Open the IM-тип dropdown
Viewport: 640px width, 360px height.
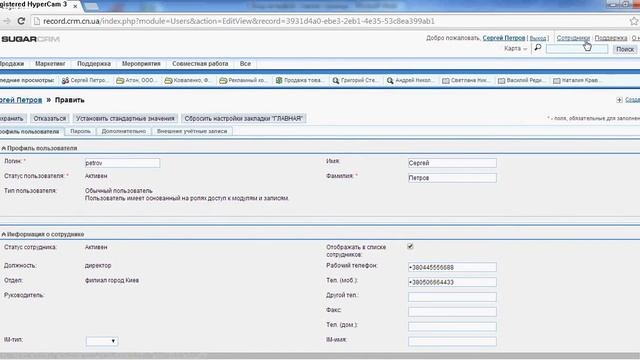[x=102, y=341]
